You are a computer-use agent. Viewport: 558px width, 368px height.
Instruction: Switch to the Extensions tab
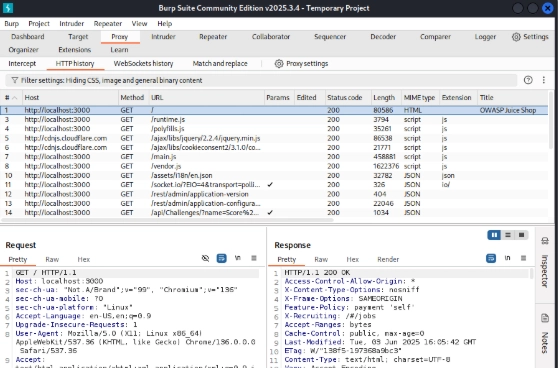click(x=75, y=50)
